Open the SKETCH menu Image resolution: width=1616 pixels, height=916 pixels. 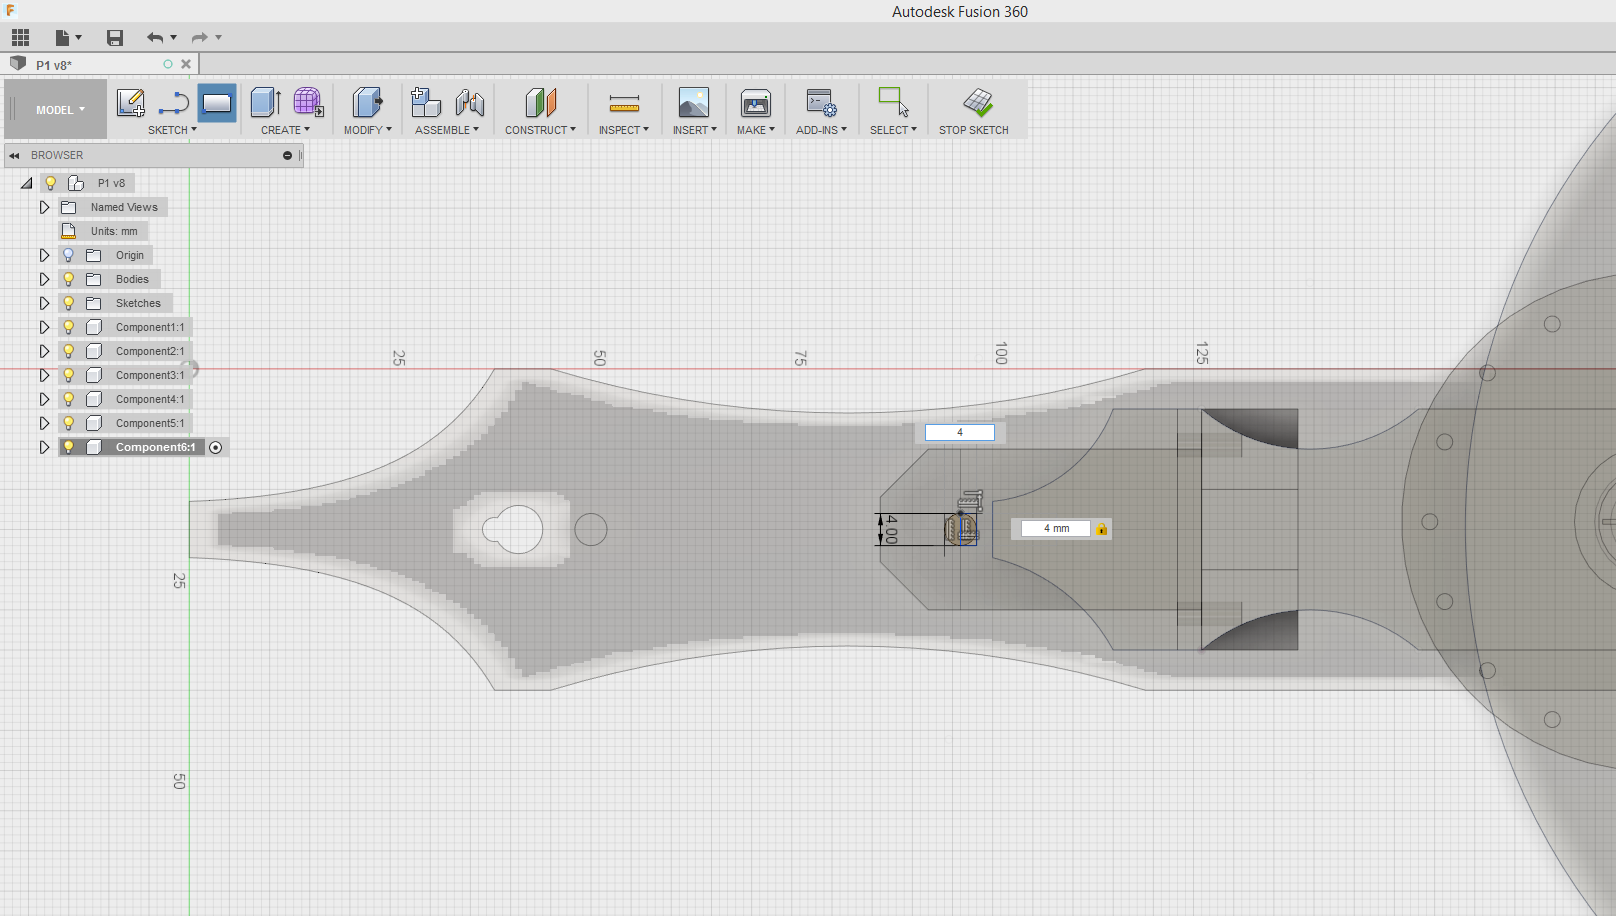point(172,130)
